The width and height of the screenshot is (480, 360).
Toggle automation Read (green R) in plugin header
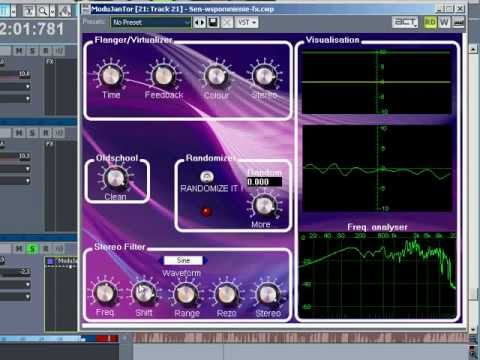tap(430, 22)
